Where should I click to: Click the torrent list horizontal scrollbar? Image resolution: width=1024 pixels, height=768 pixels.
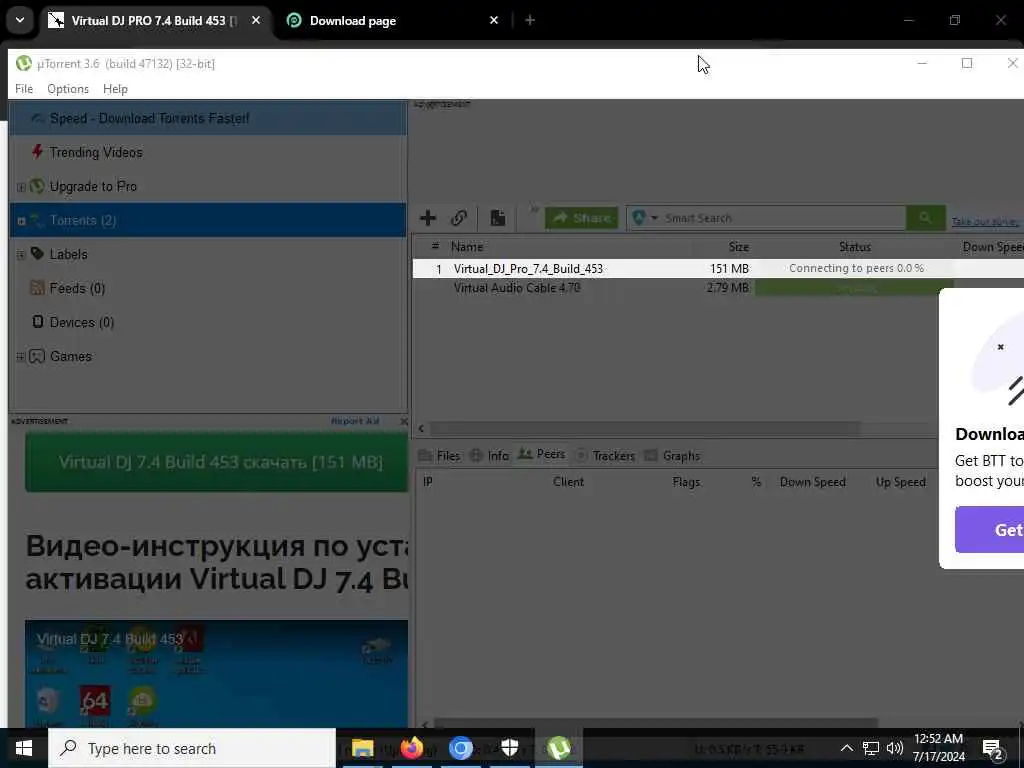645,428
